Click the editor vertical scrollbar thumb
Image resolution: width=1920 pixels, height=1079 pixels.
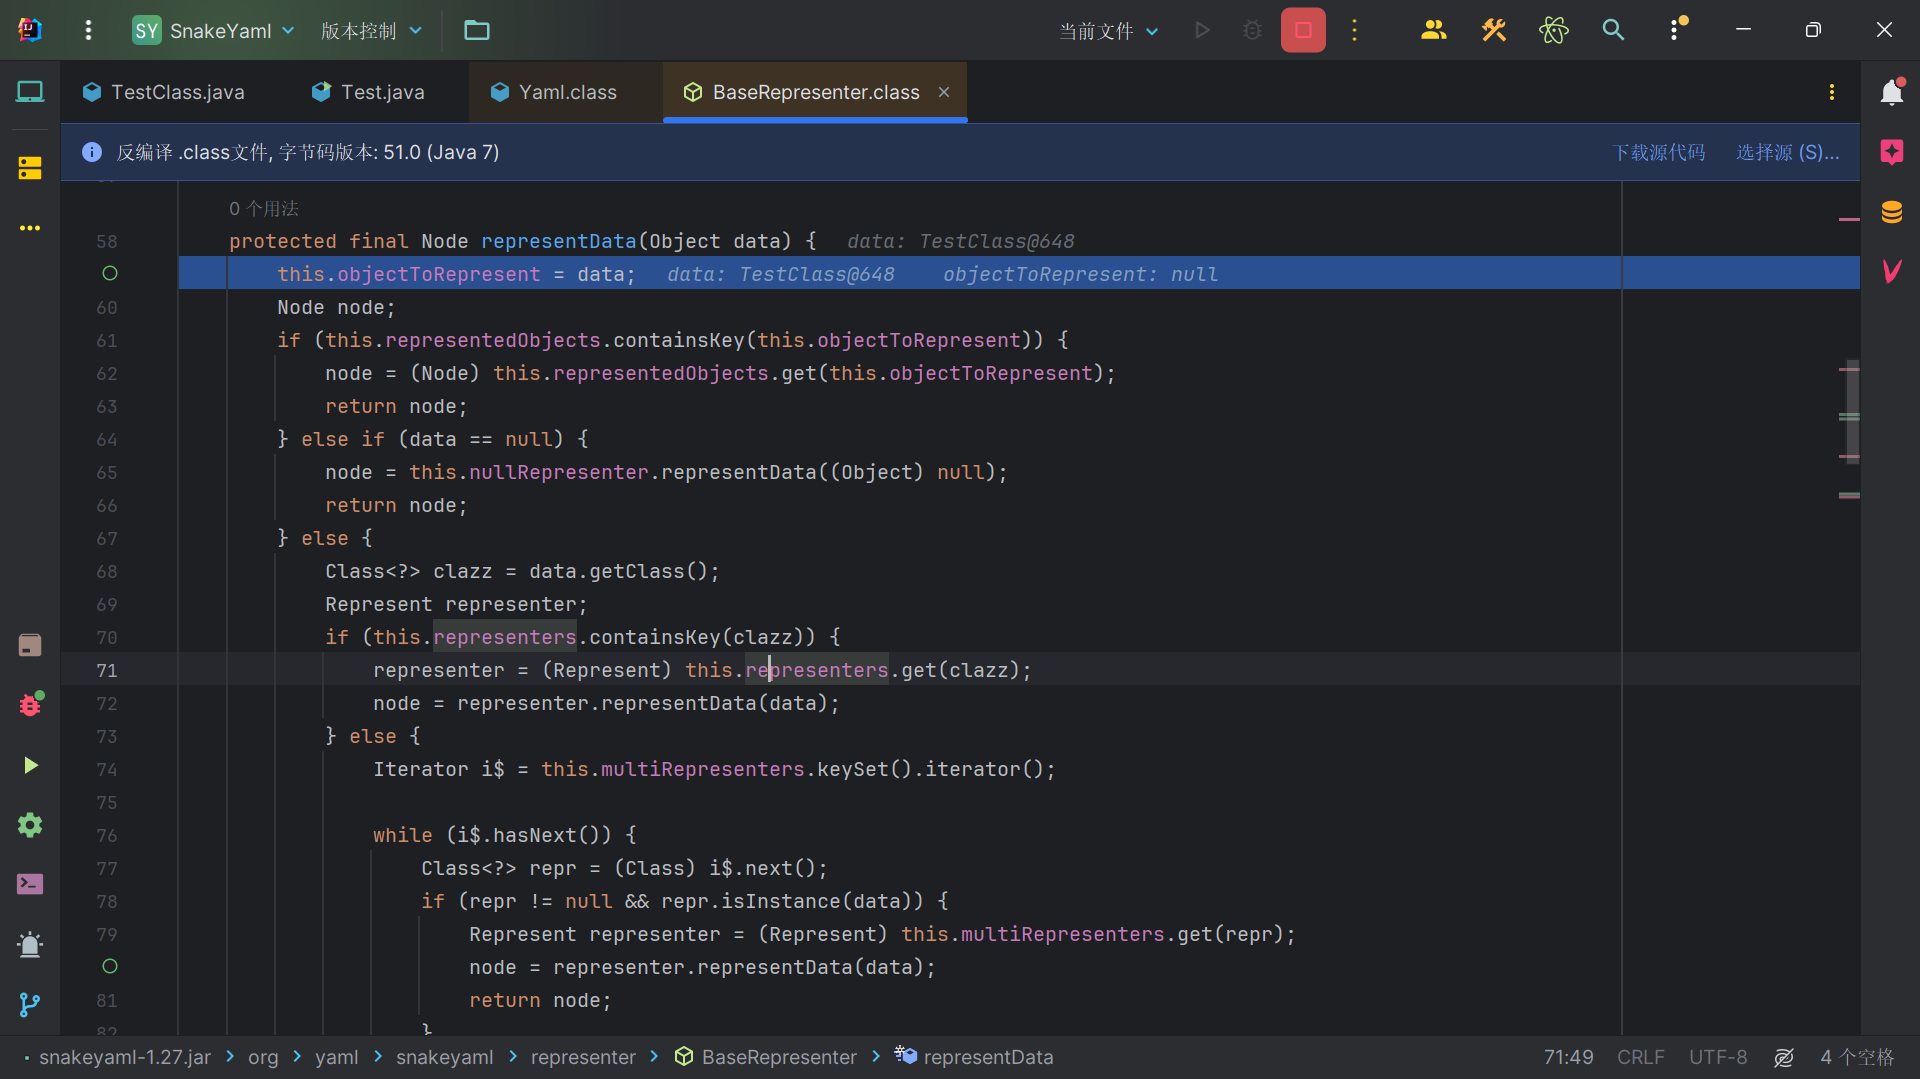click(1852, 410)
